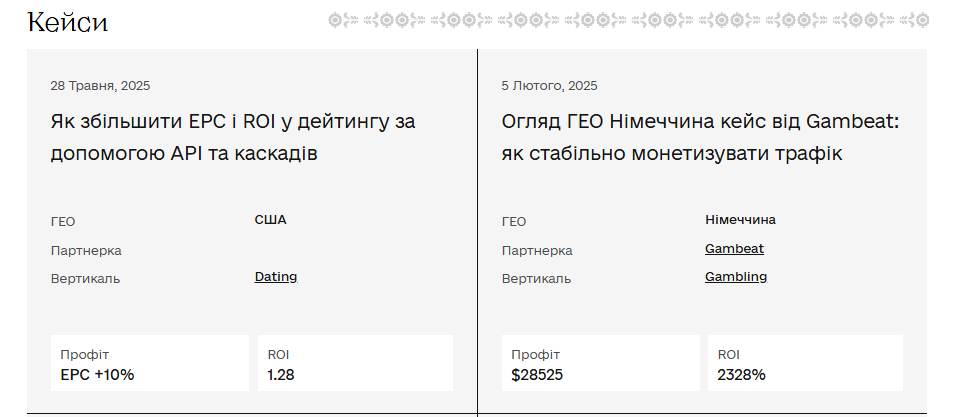Click the Вертикаль label in the Gambeat case
The image size is (954, 417).
tap(536, 279)
